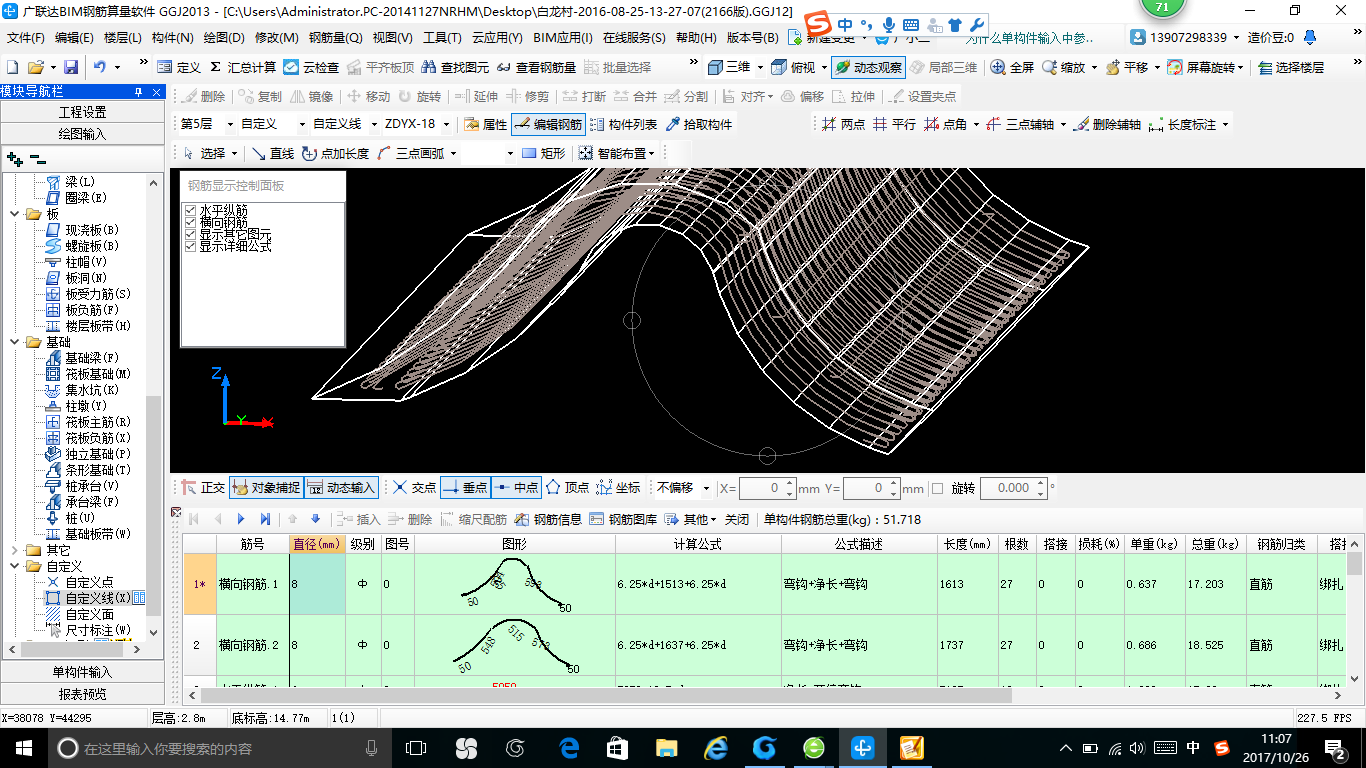Open the 帮助(H) menu
The image size is (1366, 768).
click(696, 38)
